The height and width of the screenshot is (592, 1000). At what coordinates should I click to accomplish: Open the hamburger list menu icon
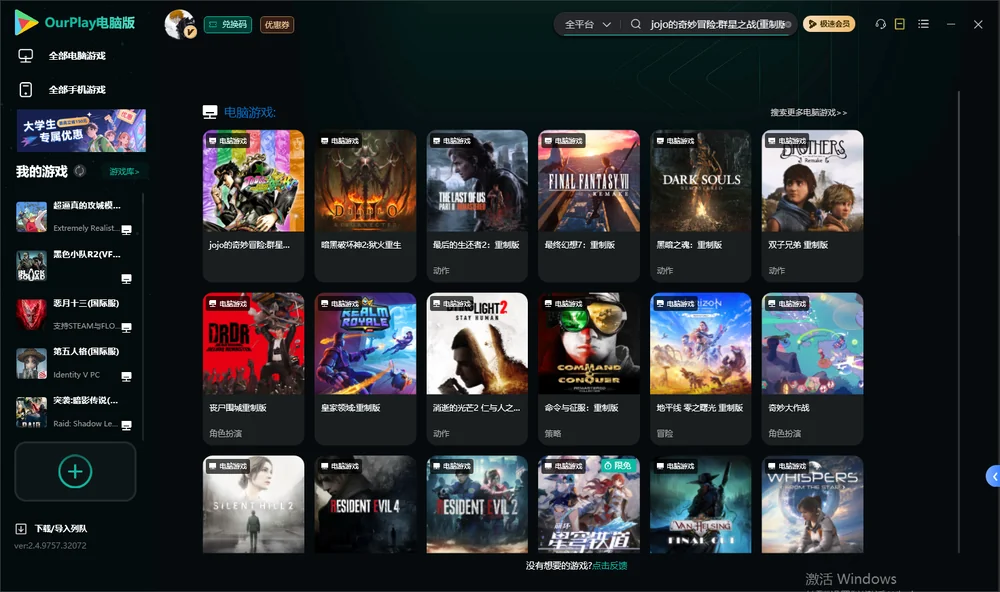[x=923, y=24]
